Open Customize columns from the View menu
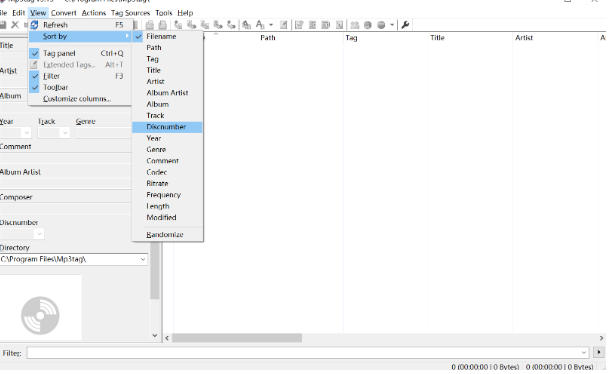 (76, 99)
